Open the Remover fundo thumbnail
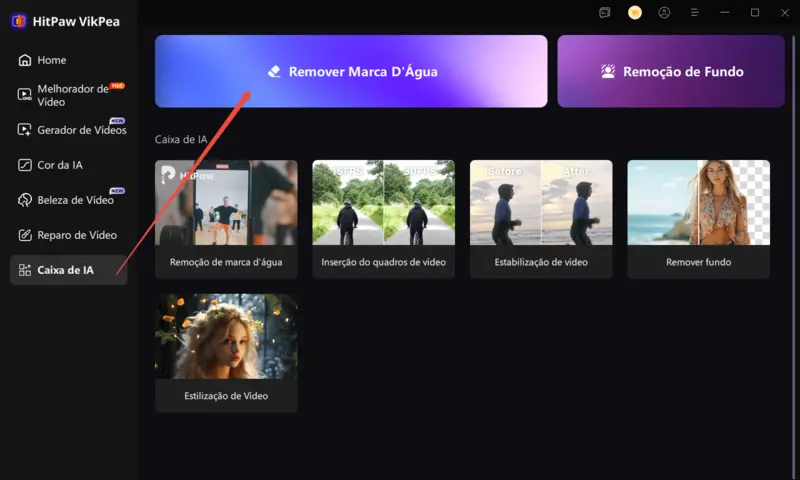 [698, 203]
